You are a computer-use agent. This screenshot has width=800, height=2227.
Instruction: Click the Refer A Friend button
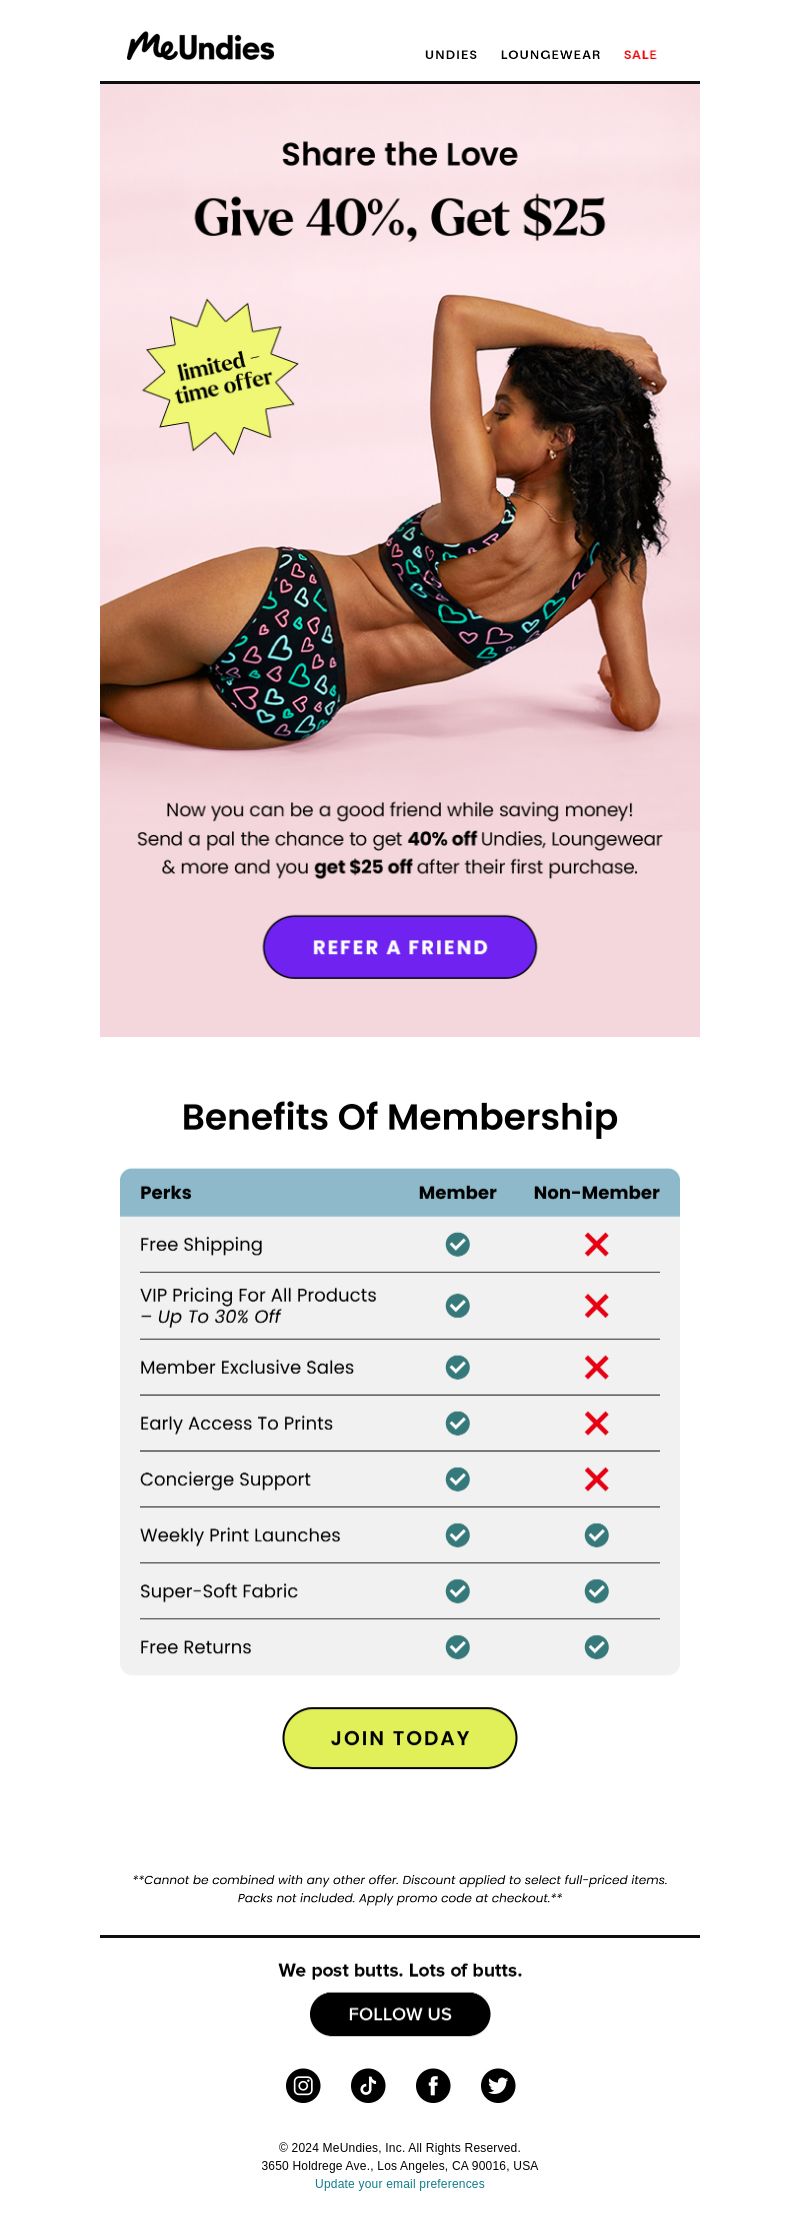click(x=400, y=947)
